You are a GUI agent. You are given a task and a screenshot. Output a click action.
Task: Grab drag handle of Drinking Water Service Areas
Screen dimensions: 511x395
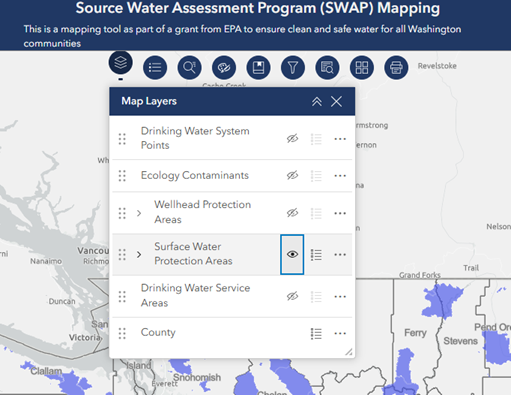[x=122, y=297]
